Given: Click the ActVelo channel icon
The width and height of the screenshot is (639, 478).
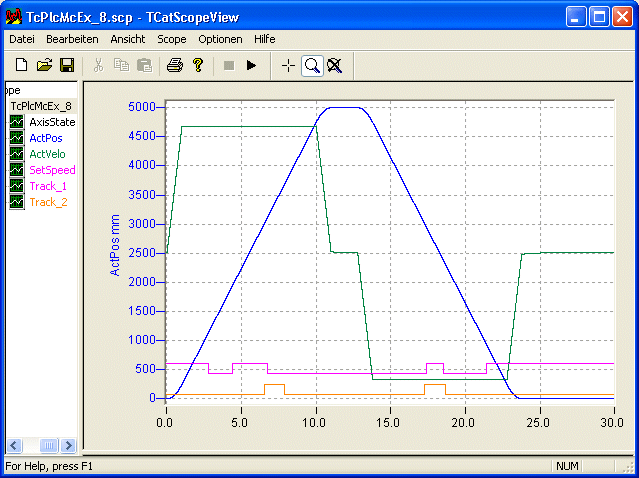Looking at the screenshot, I should pos(17,154).
